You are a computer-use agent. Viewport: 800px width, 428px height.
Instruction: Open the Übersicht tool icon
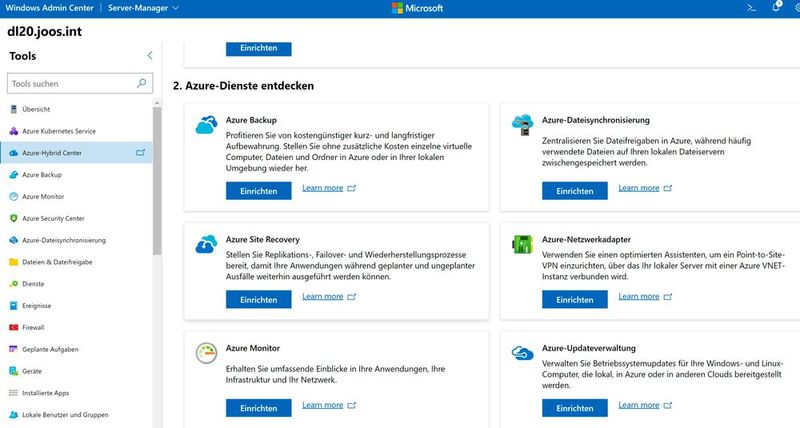click(x=14, y=109)
